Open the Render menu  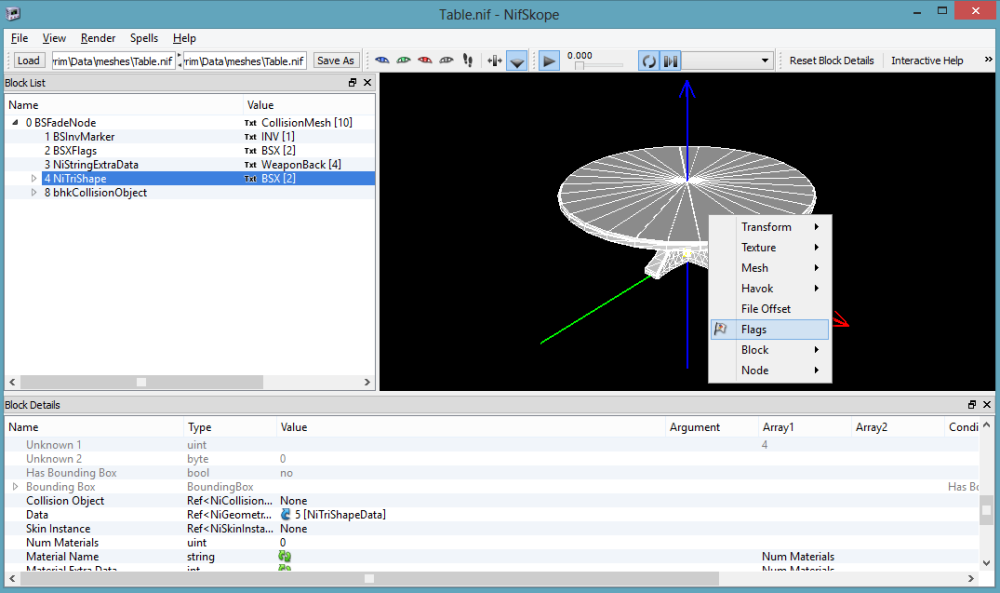98,38
